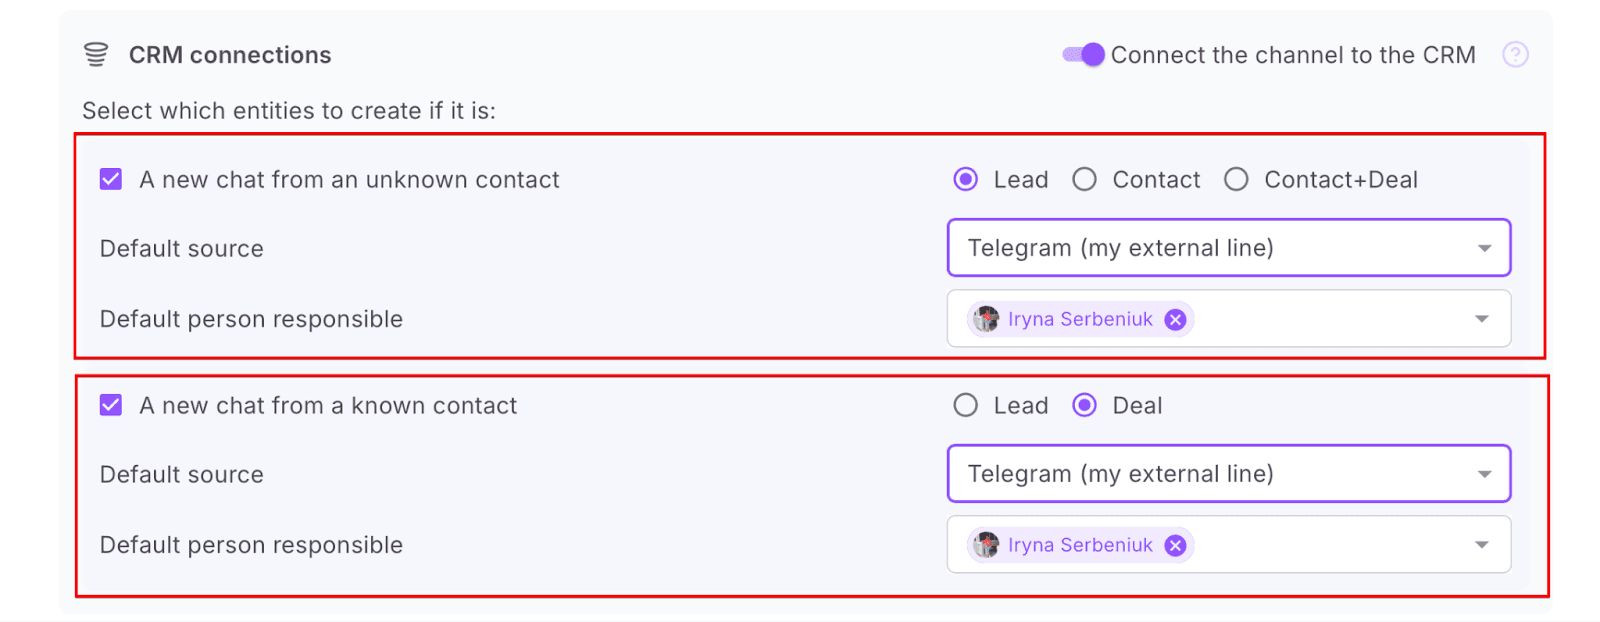The image size is (1600, 622).
Task: Select Contact radio option for unknown contact
Action: (x=1085, y=180)
